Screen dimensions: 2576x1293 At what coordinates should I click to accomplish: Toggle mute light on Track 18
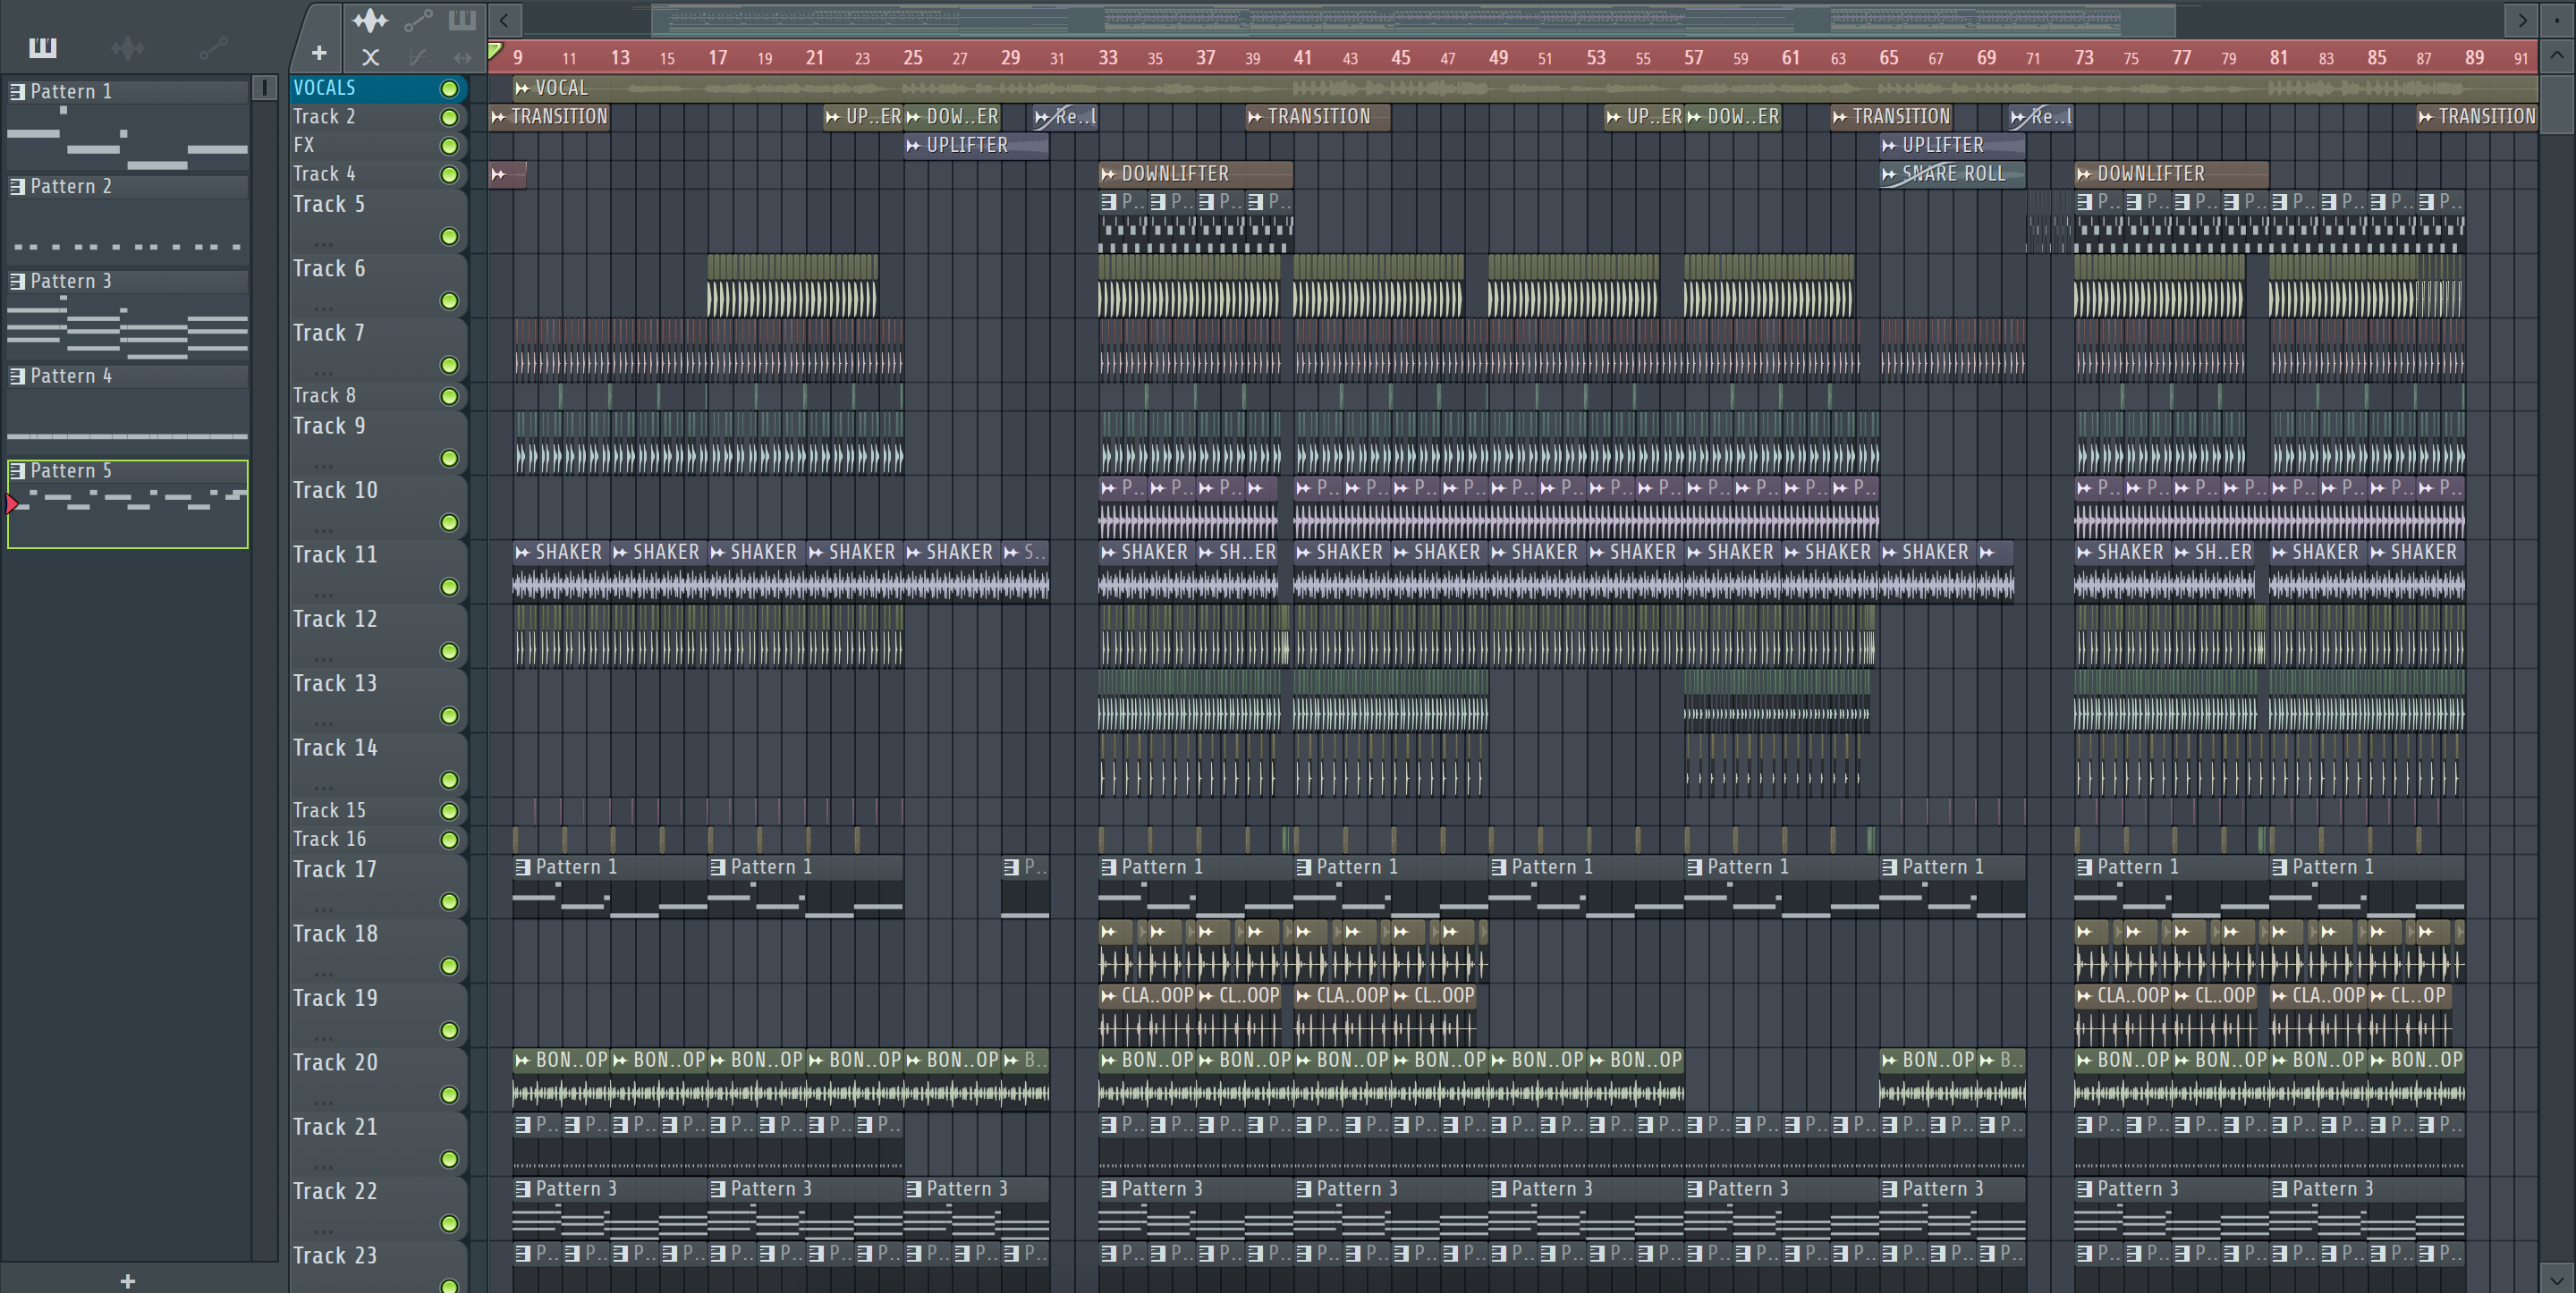tap(449, 966)
